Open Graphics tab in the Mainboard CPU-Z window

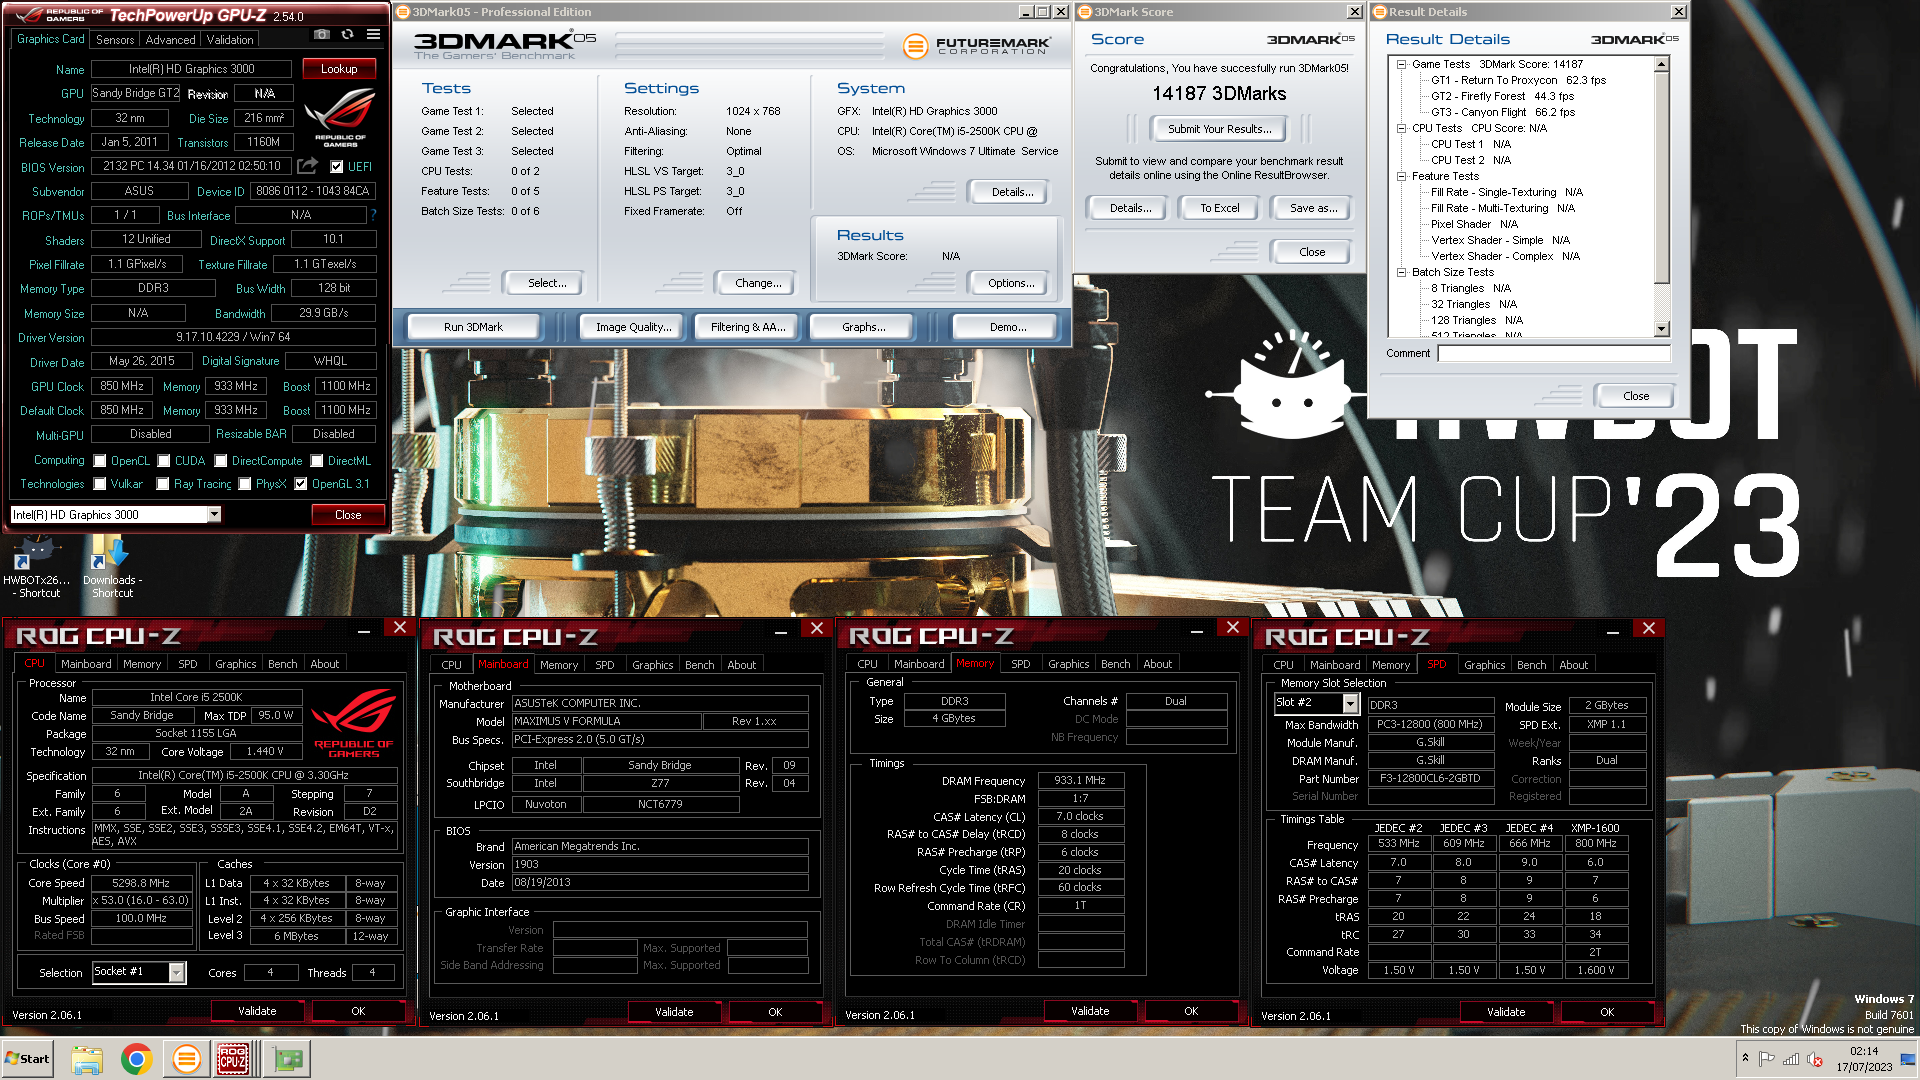653,665
